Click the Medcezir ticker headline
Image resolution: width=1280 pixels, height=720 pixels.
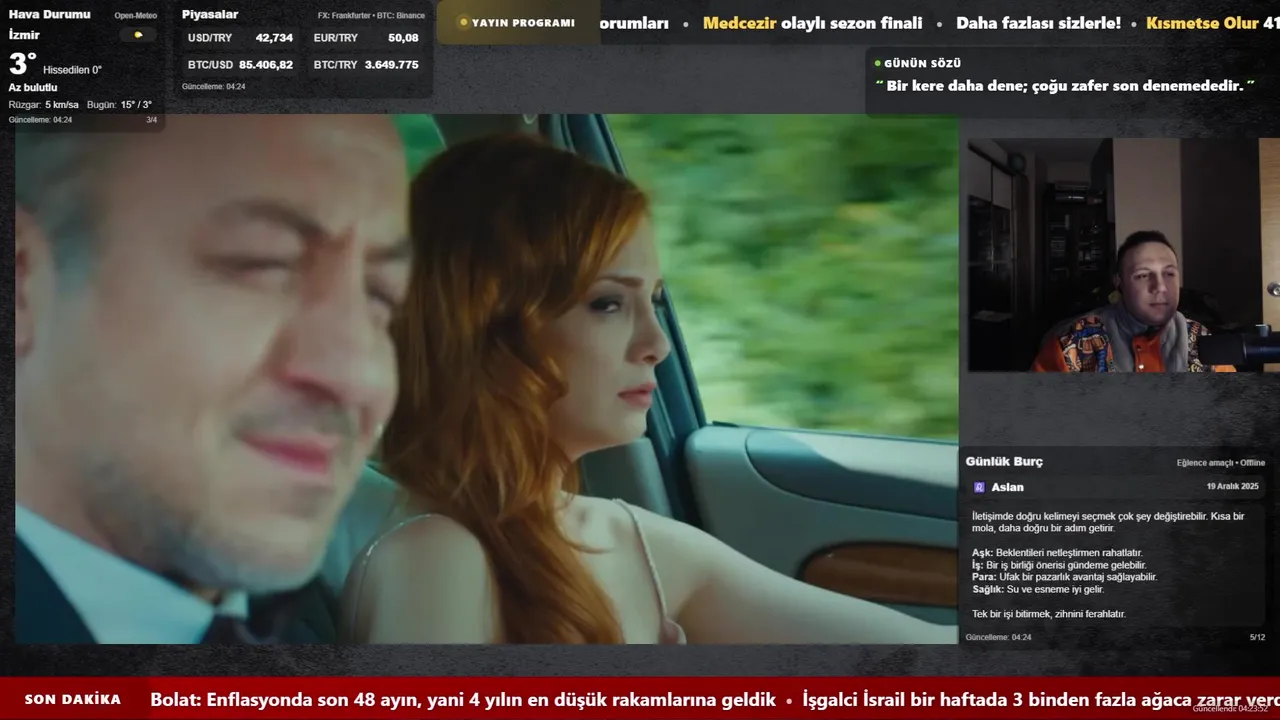pos(812,23)
